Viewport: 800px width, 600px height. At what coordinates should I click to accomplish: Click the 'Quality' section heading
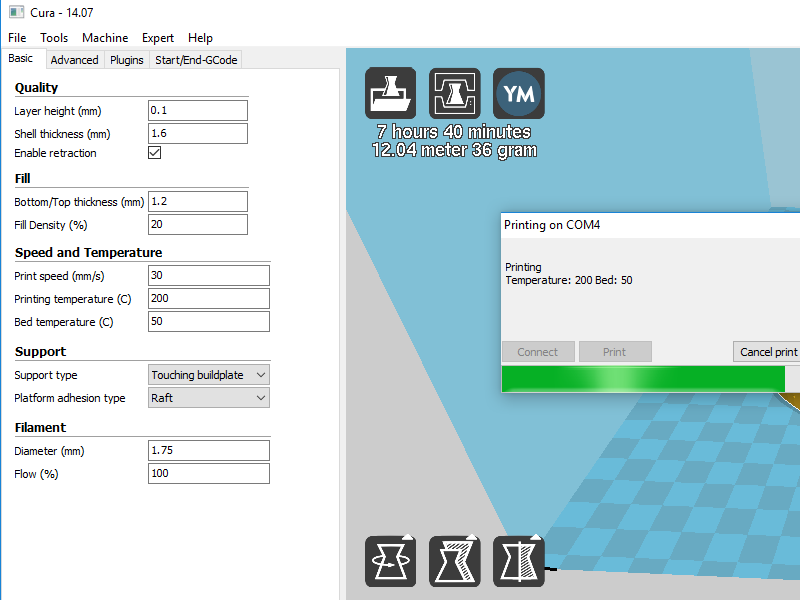click(x=36, y=88)
